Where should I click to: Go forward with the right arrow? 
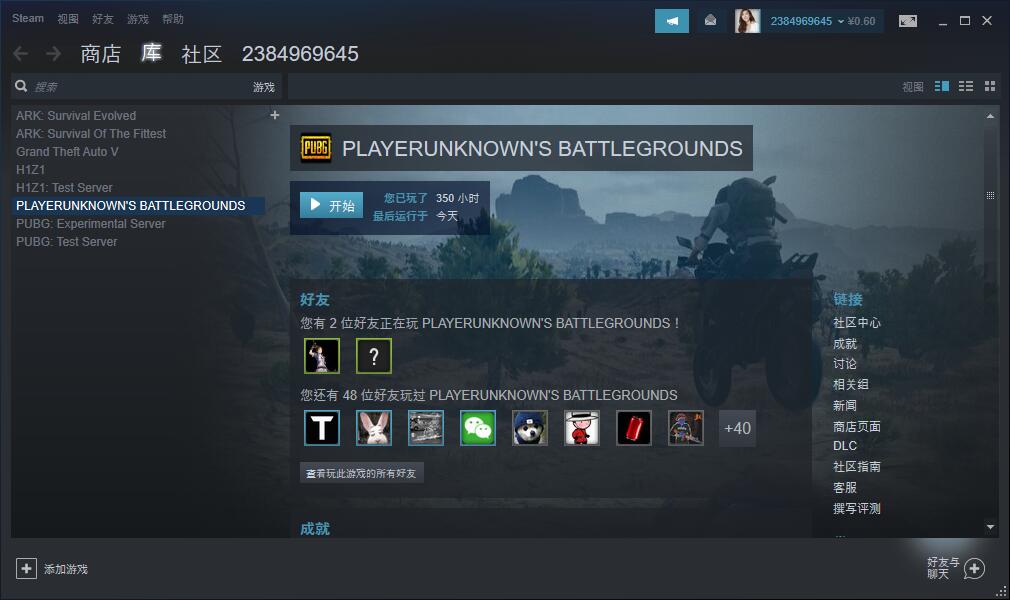click(53, 54)
